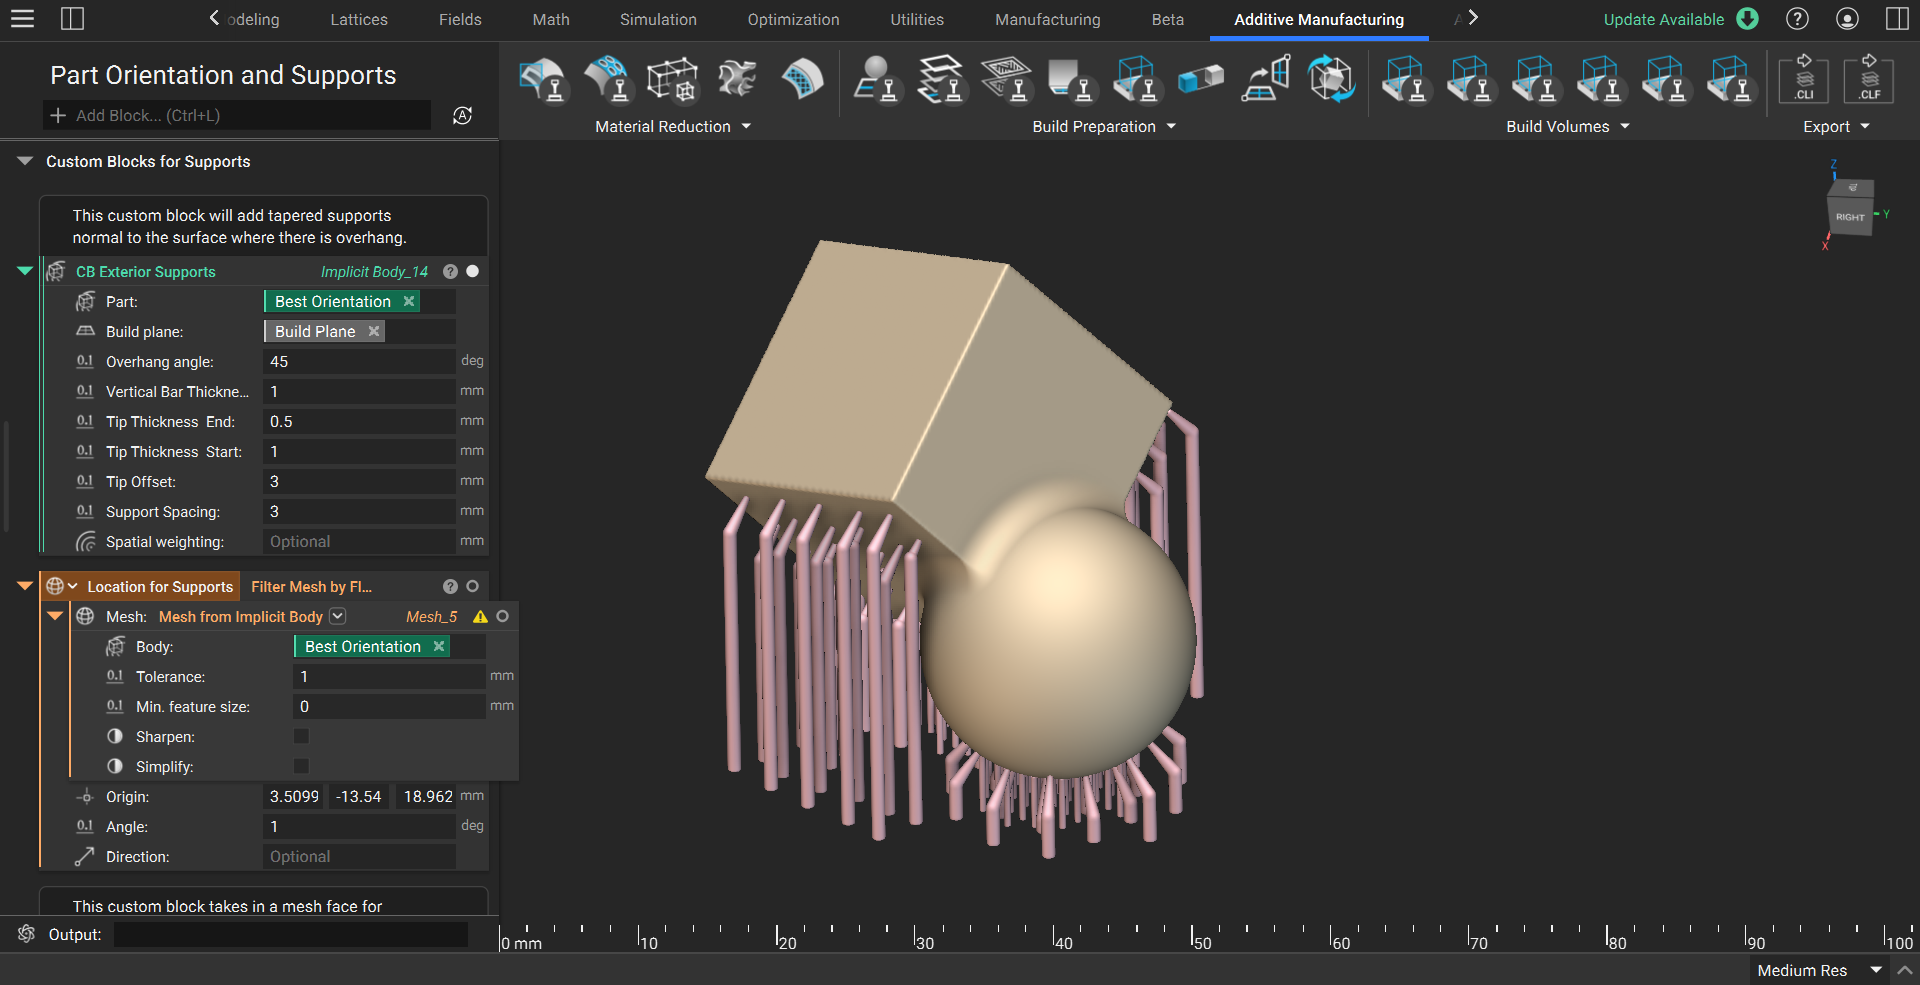Open the Manufacturing ribbon tab
1920x985 pixels.
[x=1048, y=19]
